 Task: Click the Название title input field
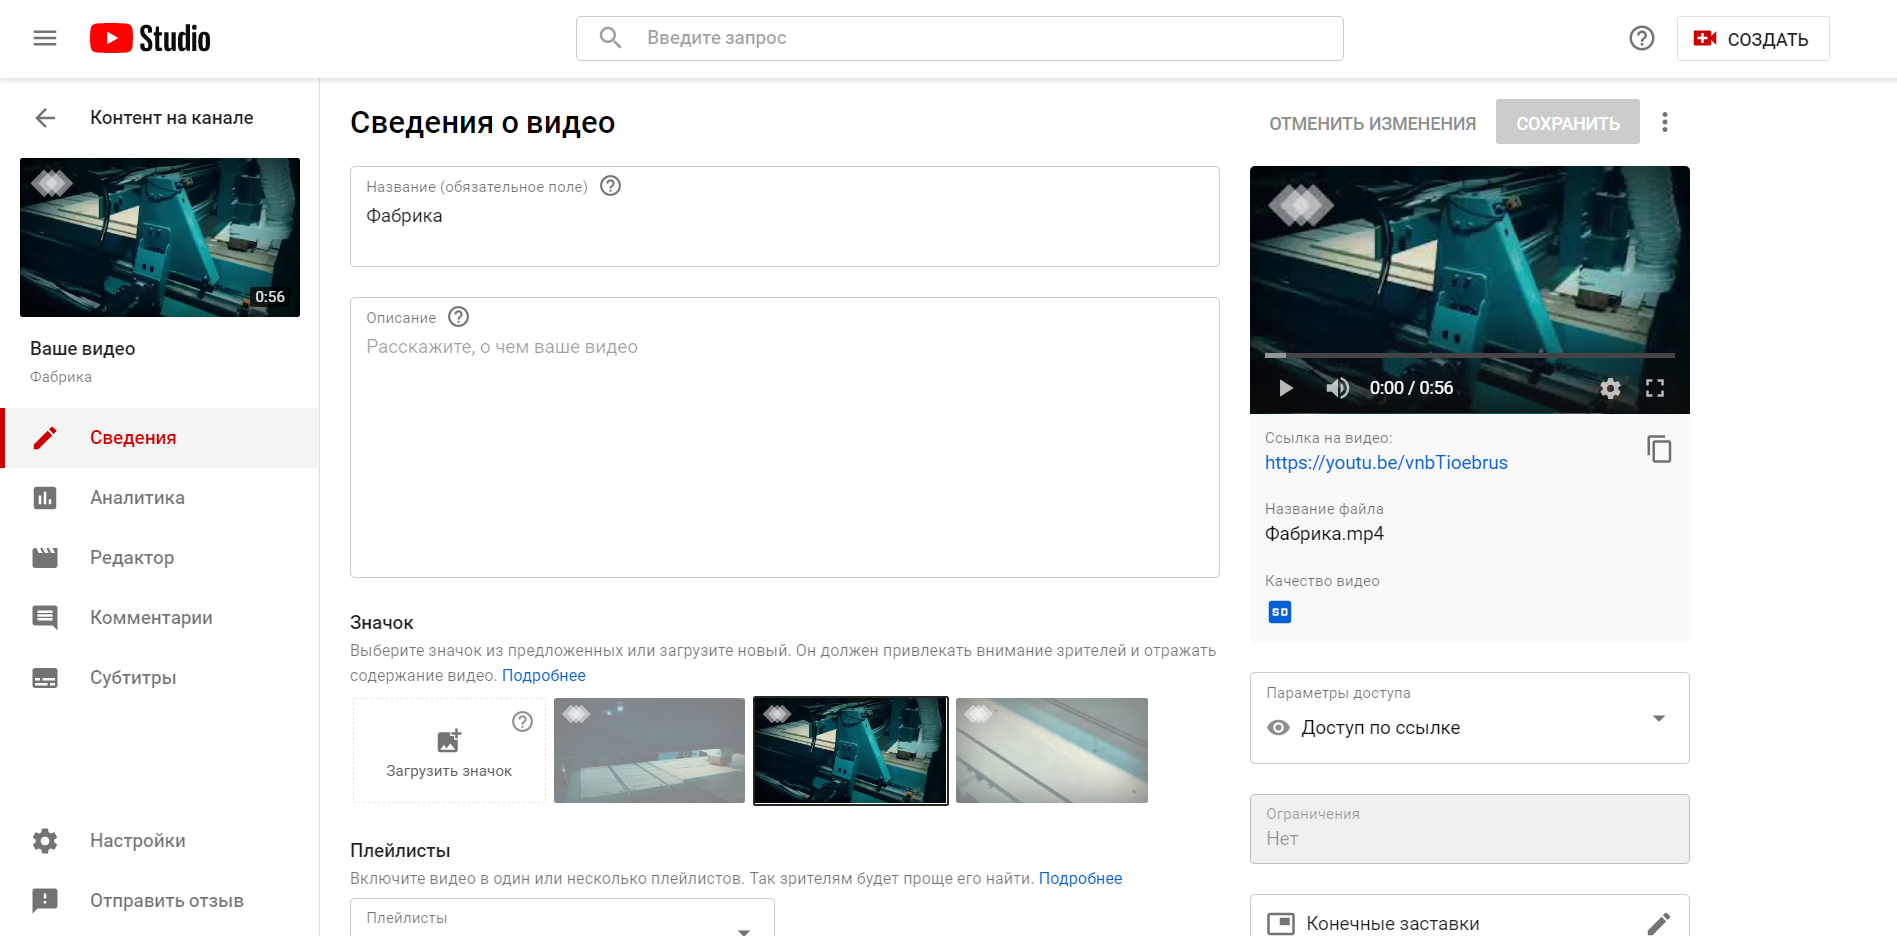[x=784, y=217]
